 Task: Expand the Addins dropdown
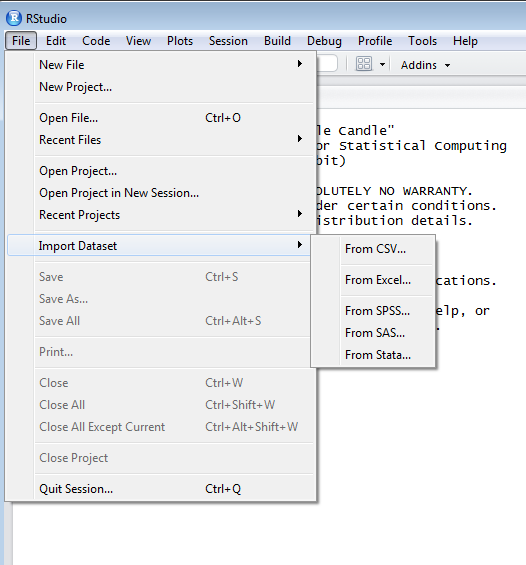coord(425,65)
